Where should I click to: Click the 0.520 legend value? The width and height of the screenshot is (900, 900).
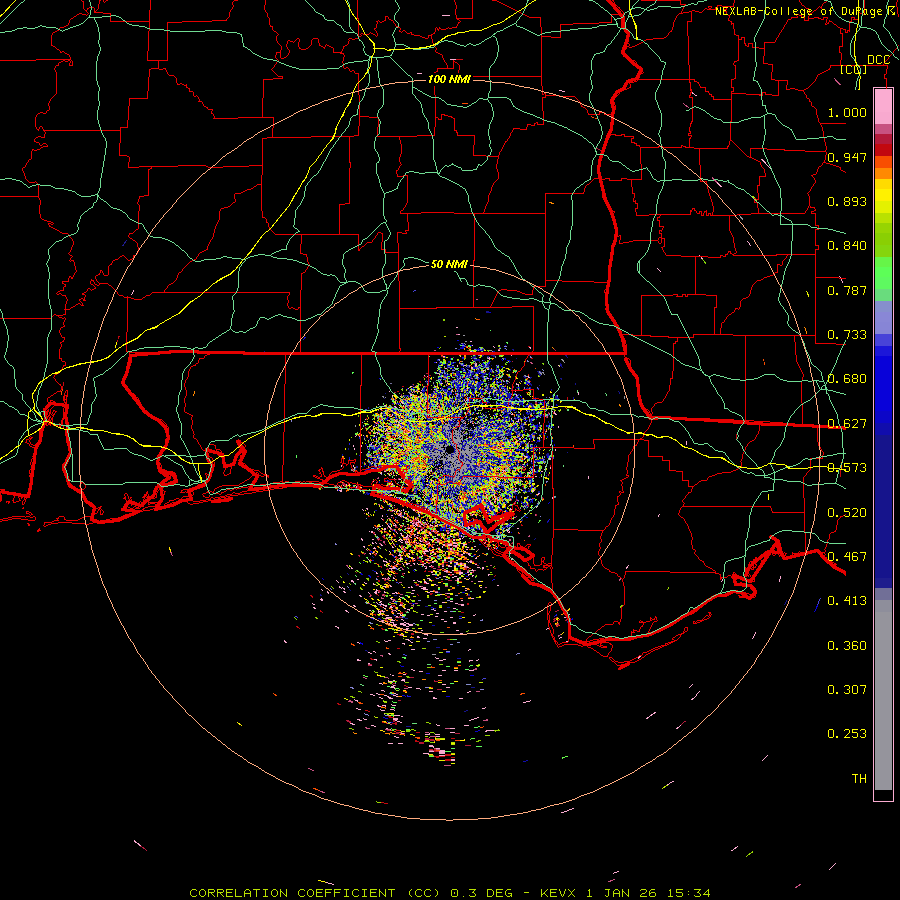coord(847,513)
